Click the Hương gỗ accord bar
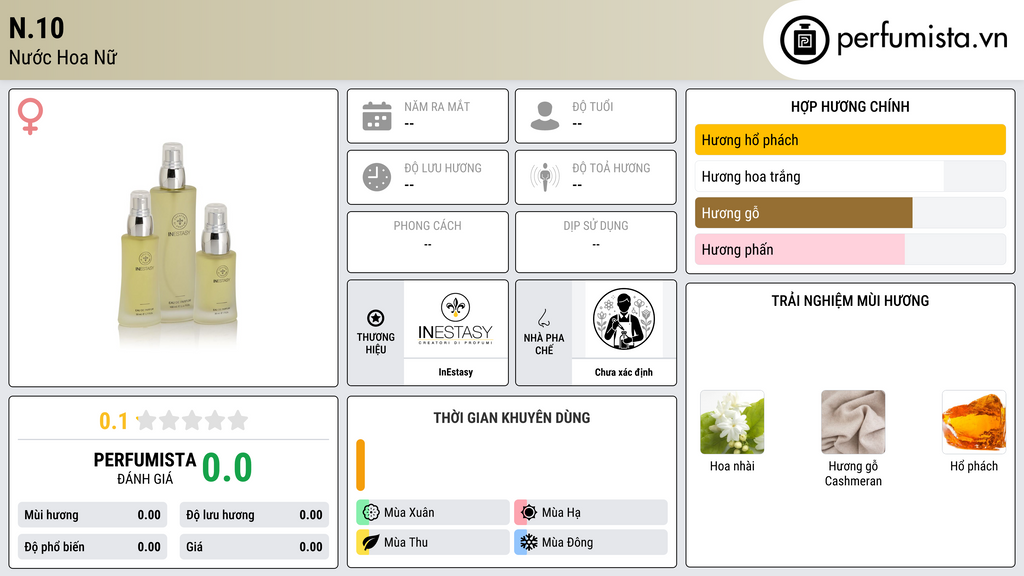Screen dimensions: 1024x576 click(x=850, y=213)
